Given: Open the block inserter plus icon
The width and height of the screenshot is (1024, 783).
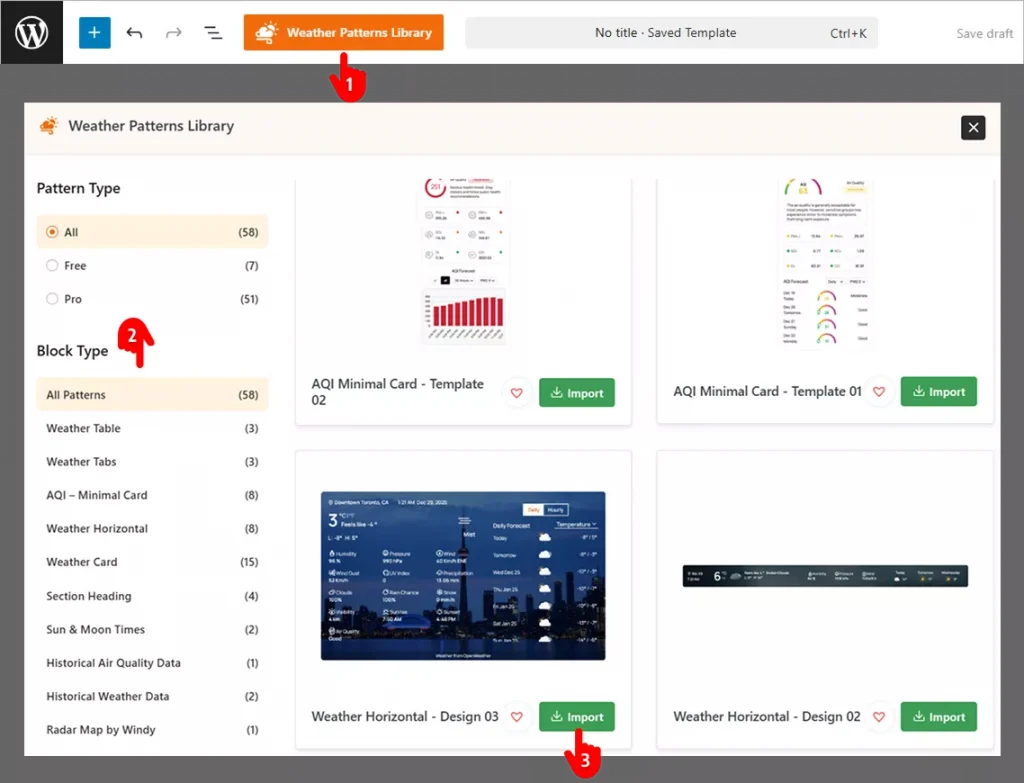Looking at the screenshot, I should click(x=94, y=32).
